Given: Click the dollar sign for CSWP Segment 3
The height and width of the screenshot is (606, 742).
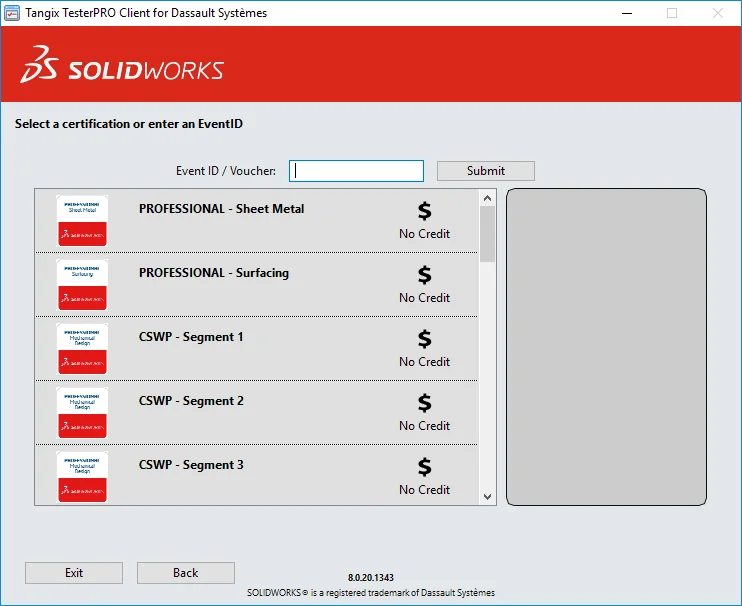Looking at the screenshot, I should point(424,467).
